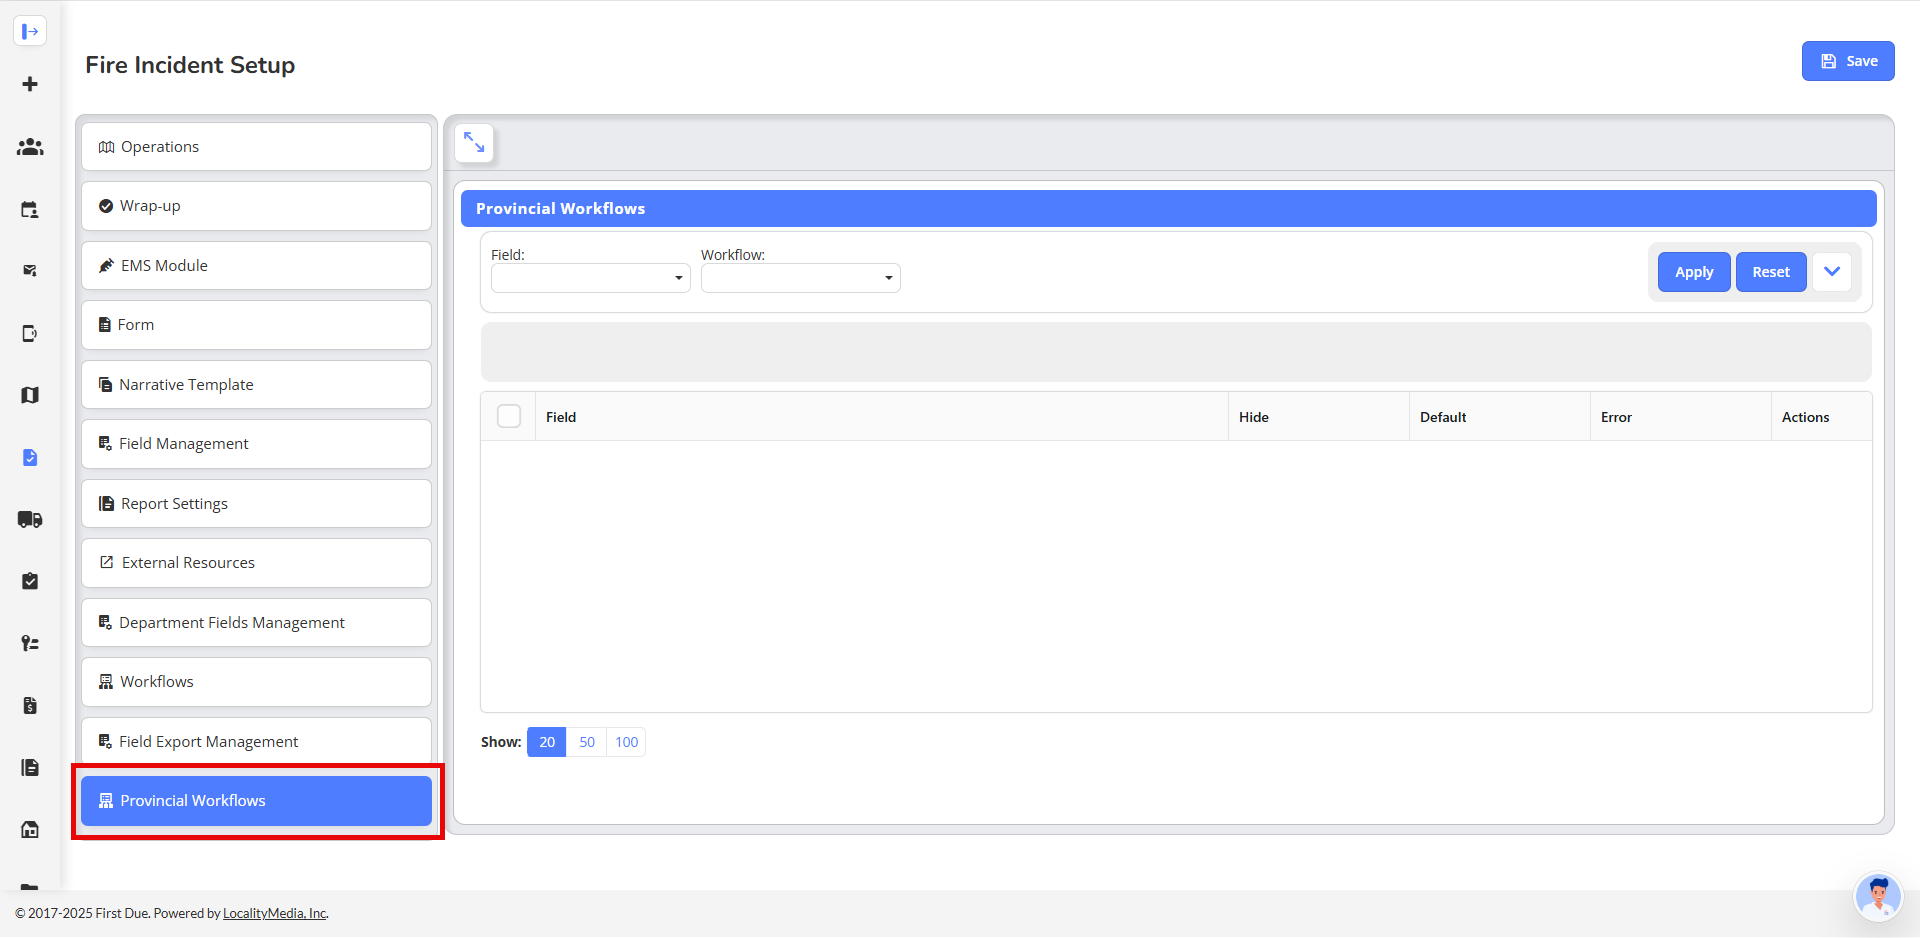Image resolution: width=1920 pixels, height=938 pixels.
Task: Select the Provincial Workflows menu item
Action: point(256,801)
